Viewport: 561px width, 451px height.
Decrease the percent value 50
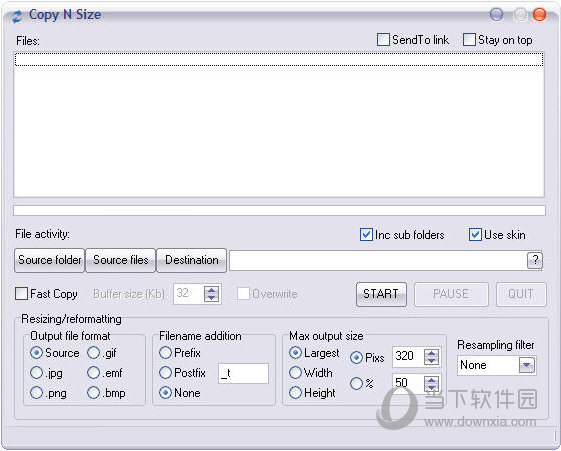431,388
